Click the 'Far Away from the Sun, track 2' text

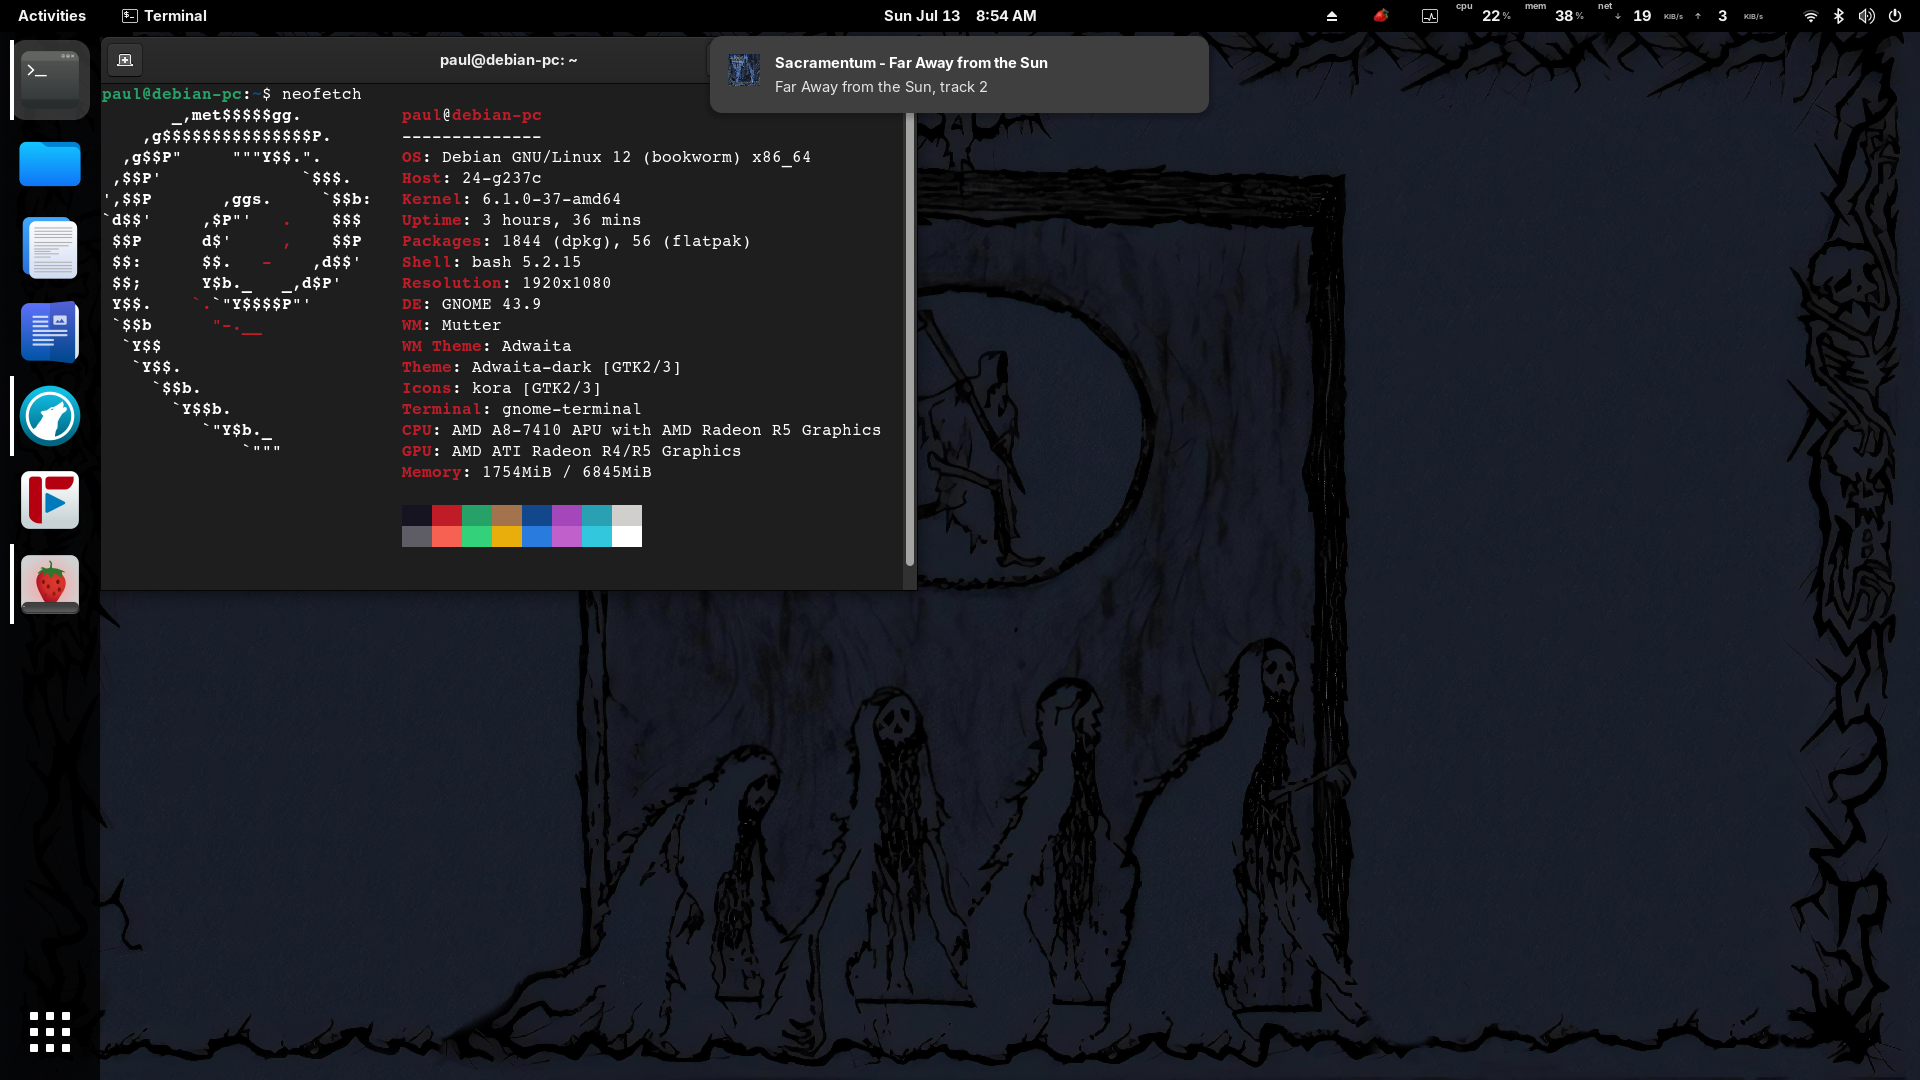coord(881,87)
